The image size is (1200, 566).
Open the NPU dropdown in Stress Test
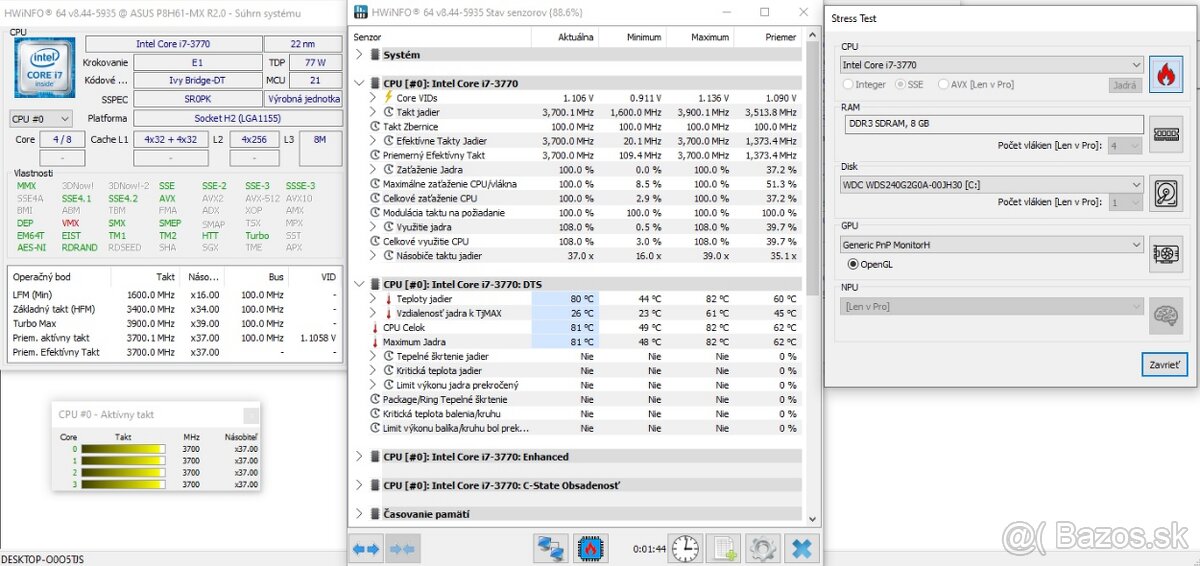pos(991,306)
